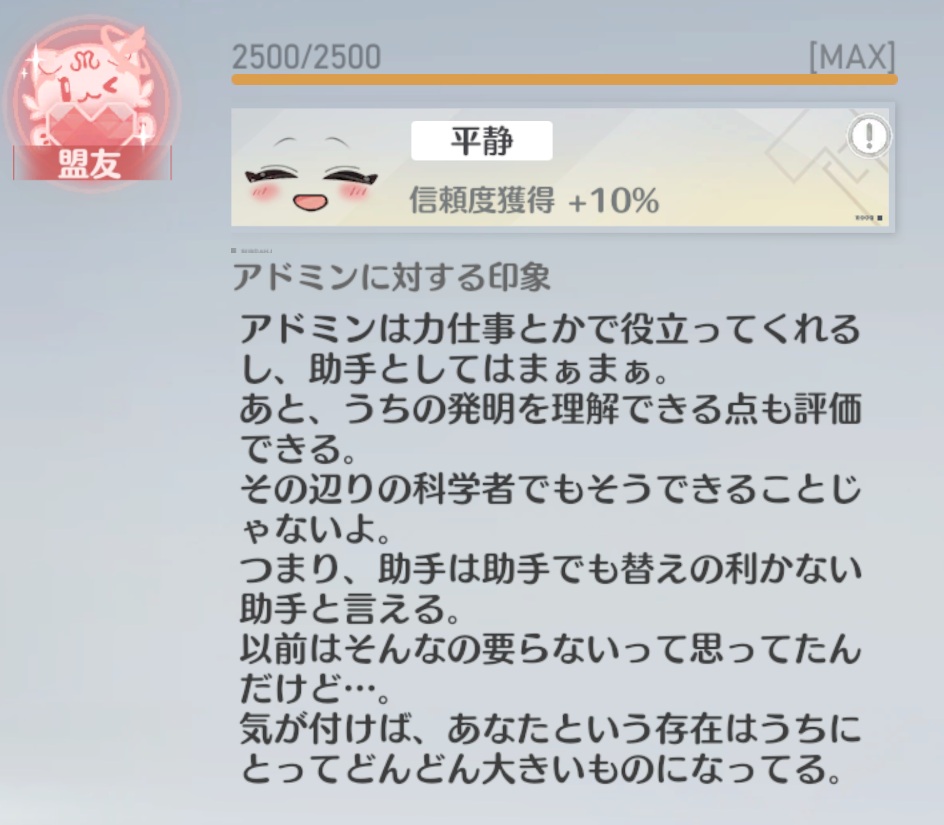Click the smiling chibi face emoticon
Image resolution: width=944 pixels, height=825 pixels.
pyautogui.click(x=311, y=175)
